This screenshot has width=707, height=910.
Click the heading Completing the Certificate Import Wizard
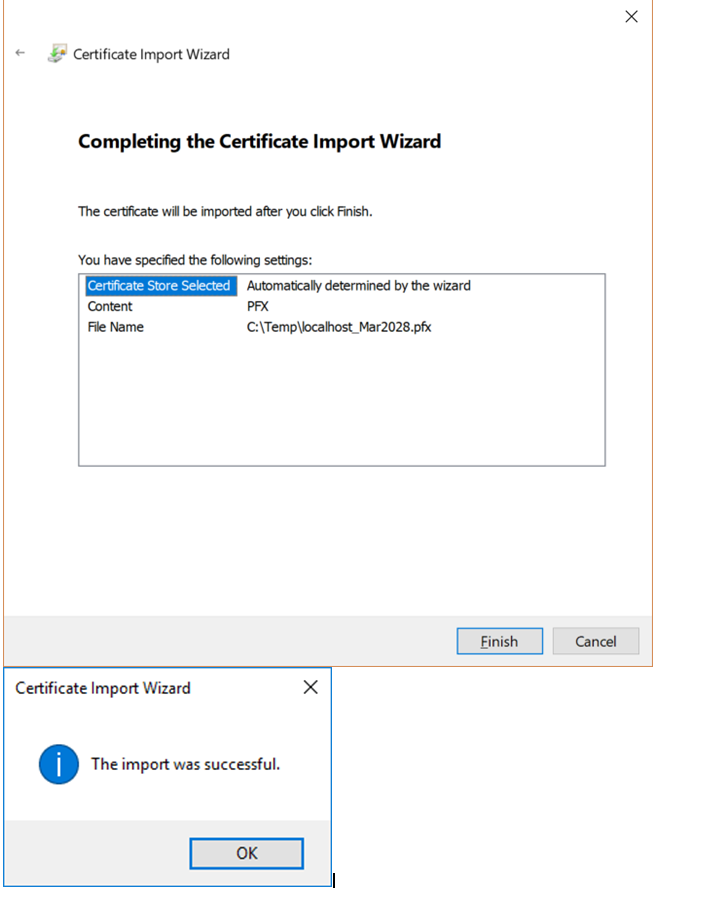click(x=259, y=142)
